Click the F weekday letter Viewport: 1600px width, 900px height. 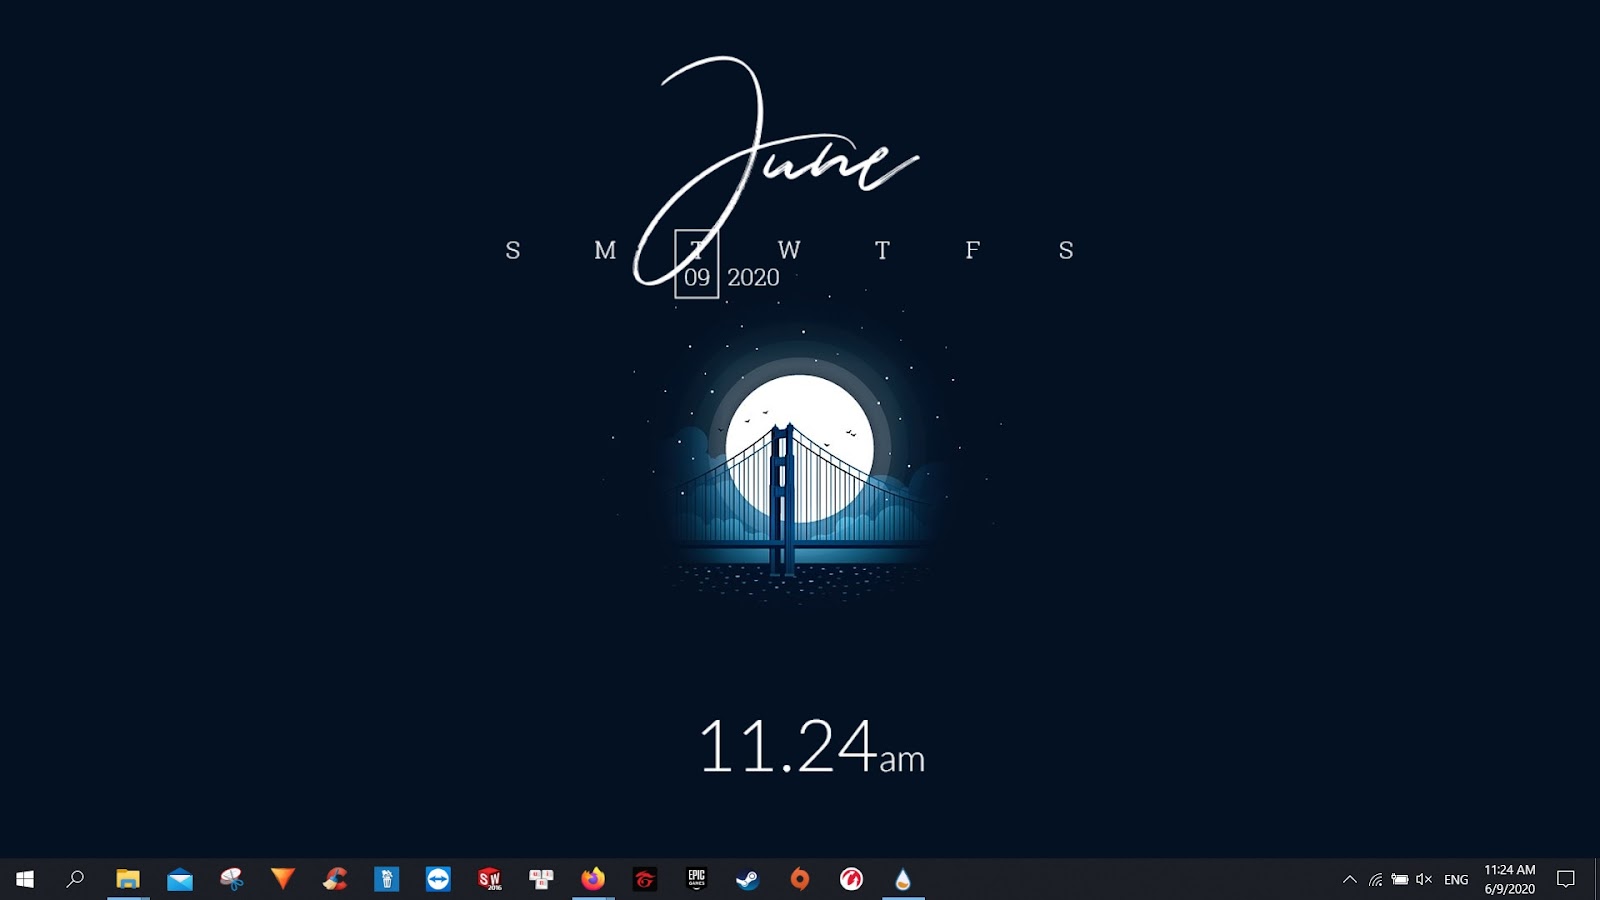click(x=972, y=250)
